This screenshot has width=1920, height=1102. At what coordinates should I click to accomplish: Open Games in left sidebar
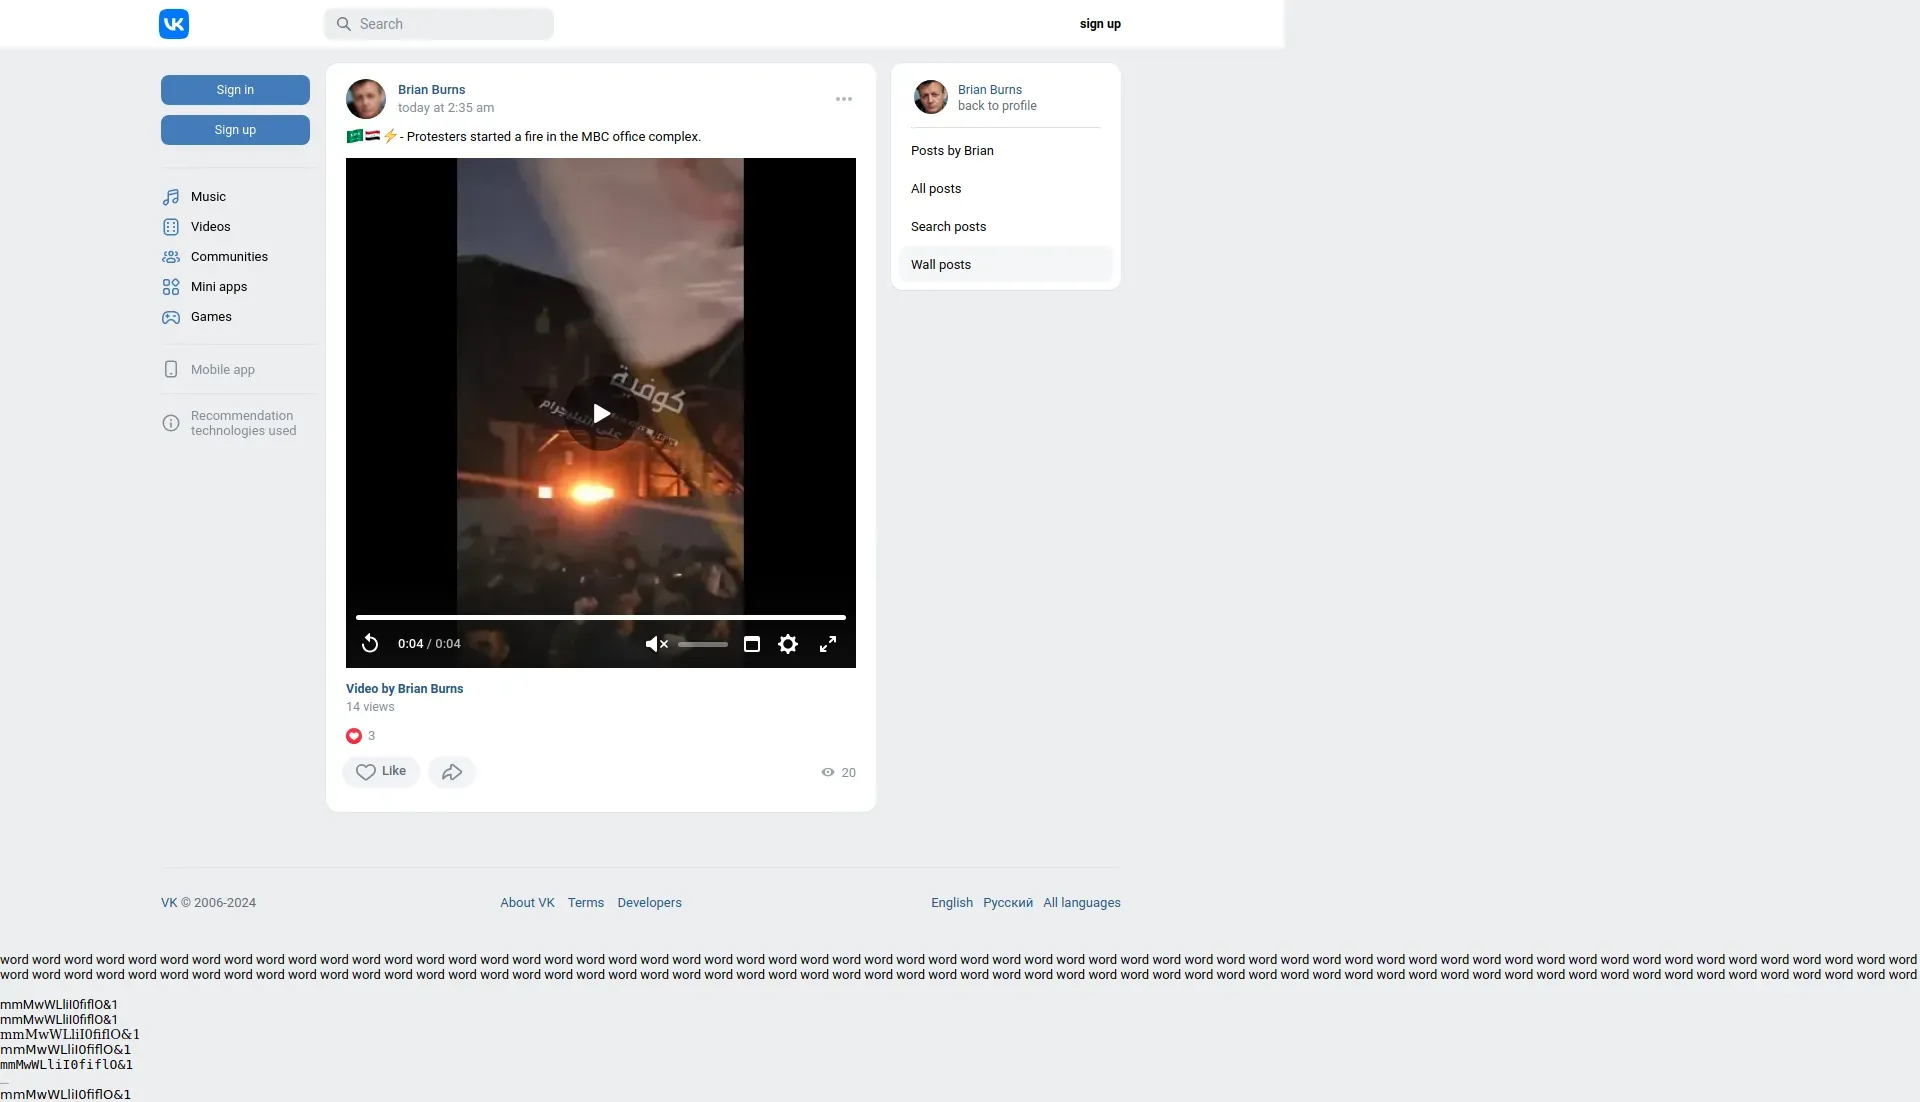pyautogui.click(x=211, y=317)
